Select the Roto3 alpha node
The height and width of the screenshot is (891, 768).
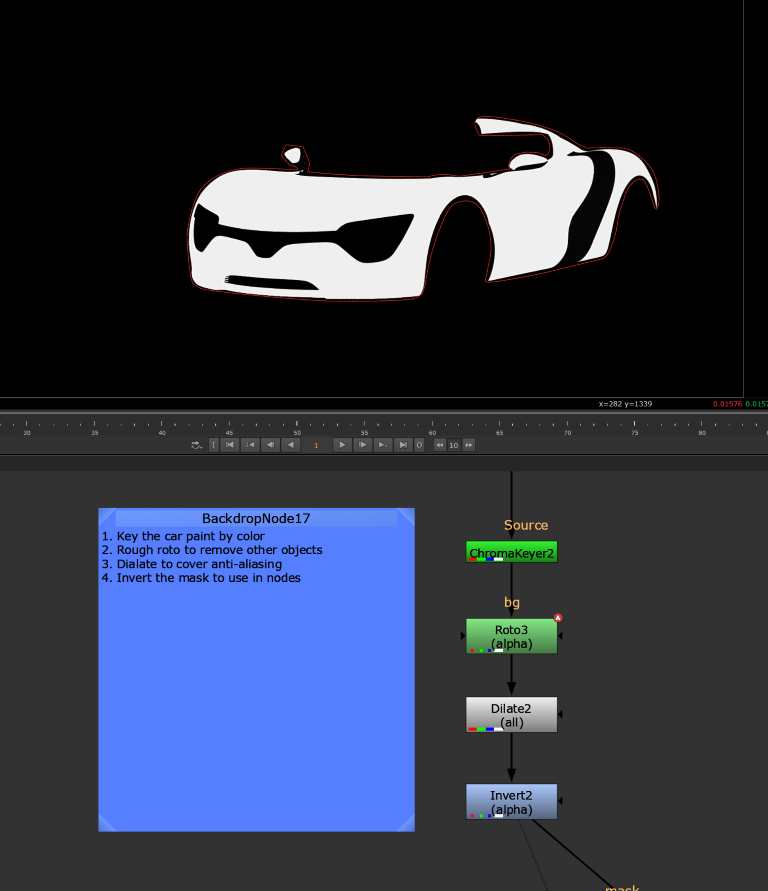(511, 636)
